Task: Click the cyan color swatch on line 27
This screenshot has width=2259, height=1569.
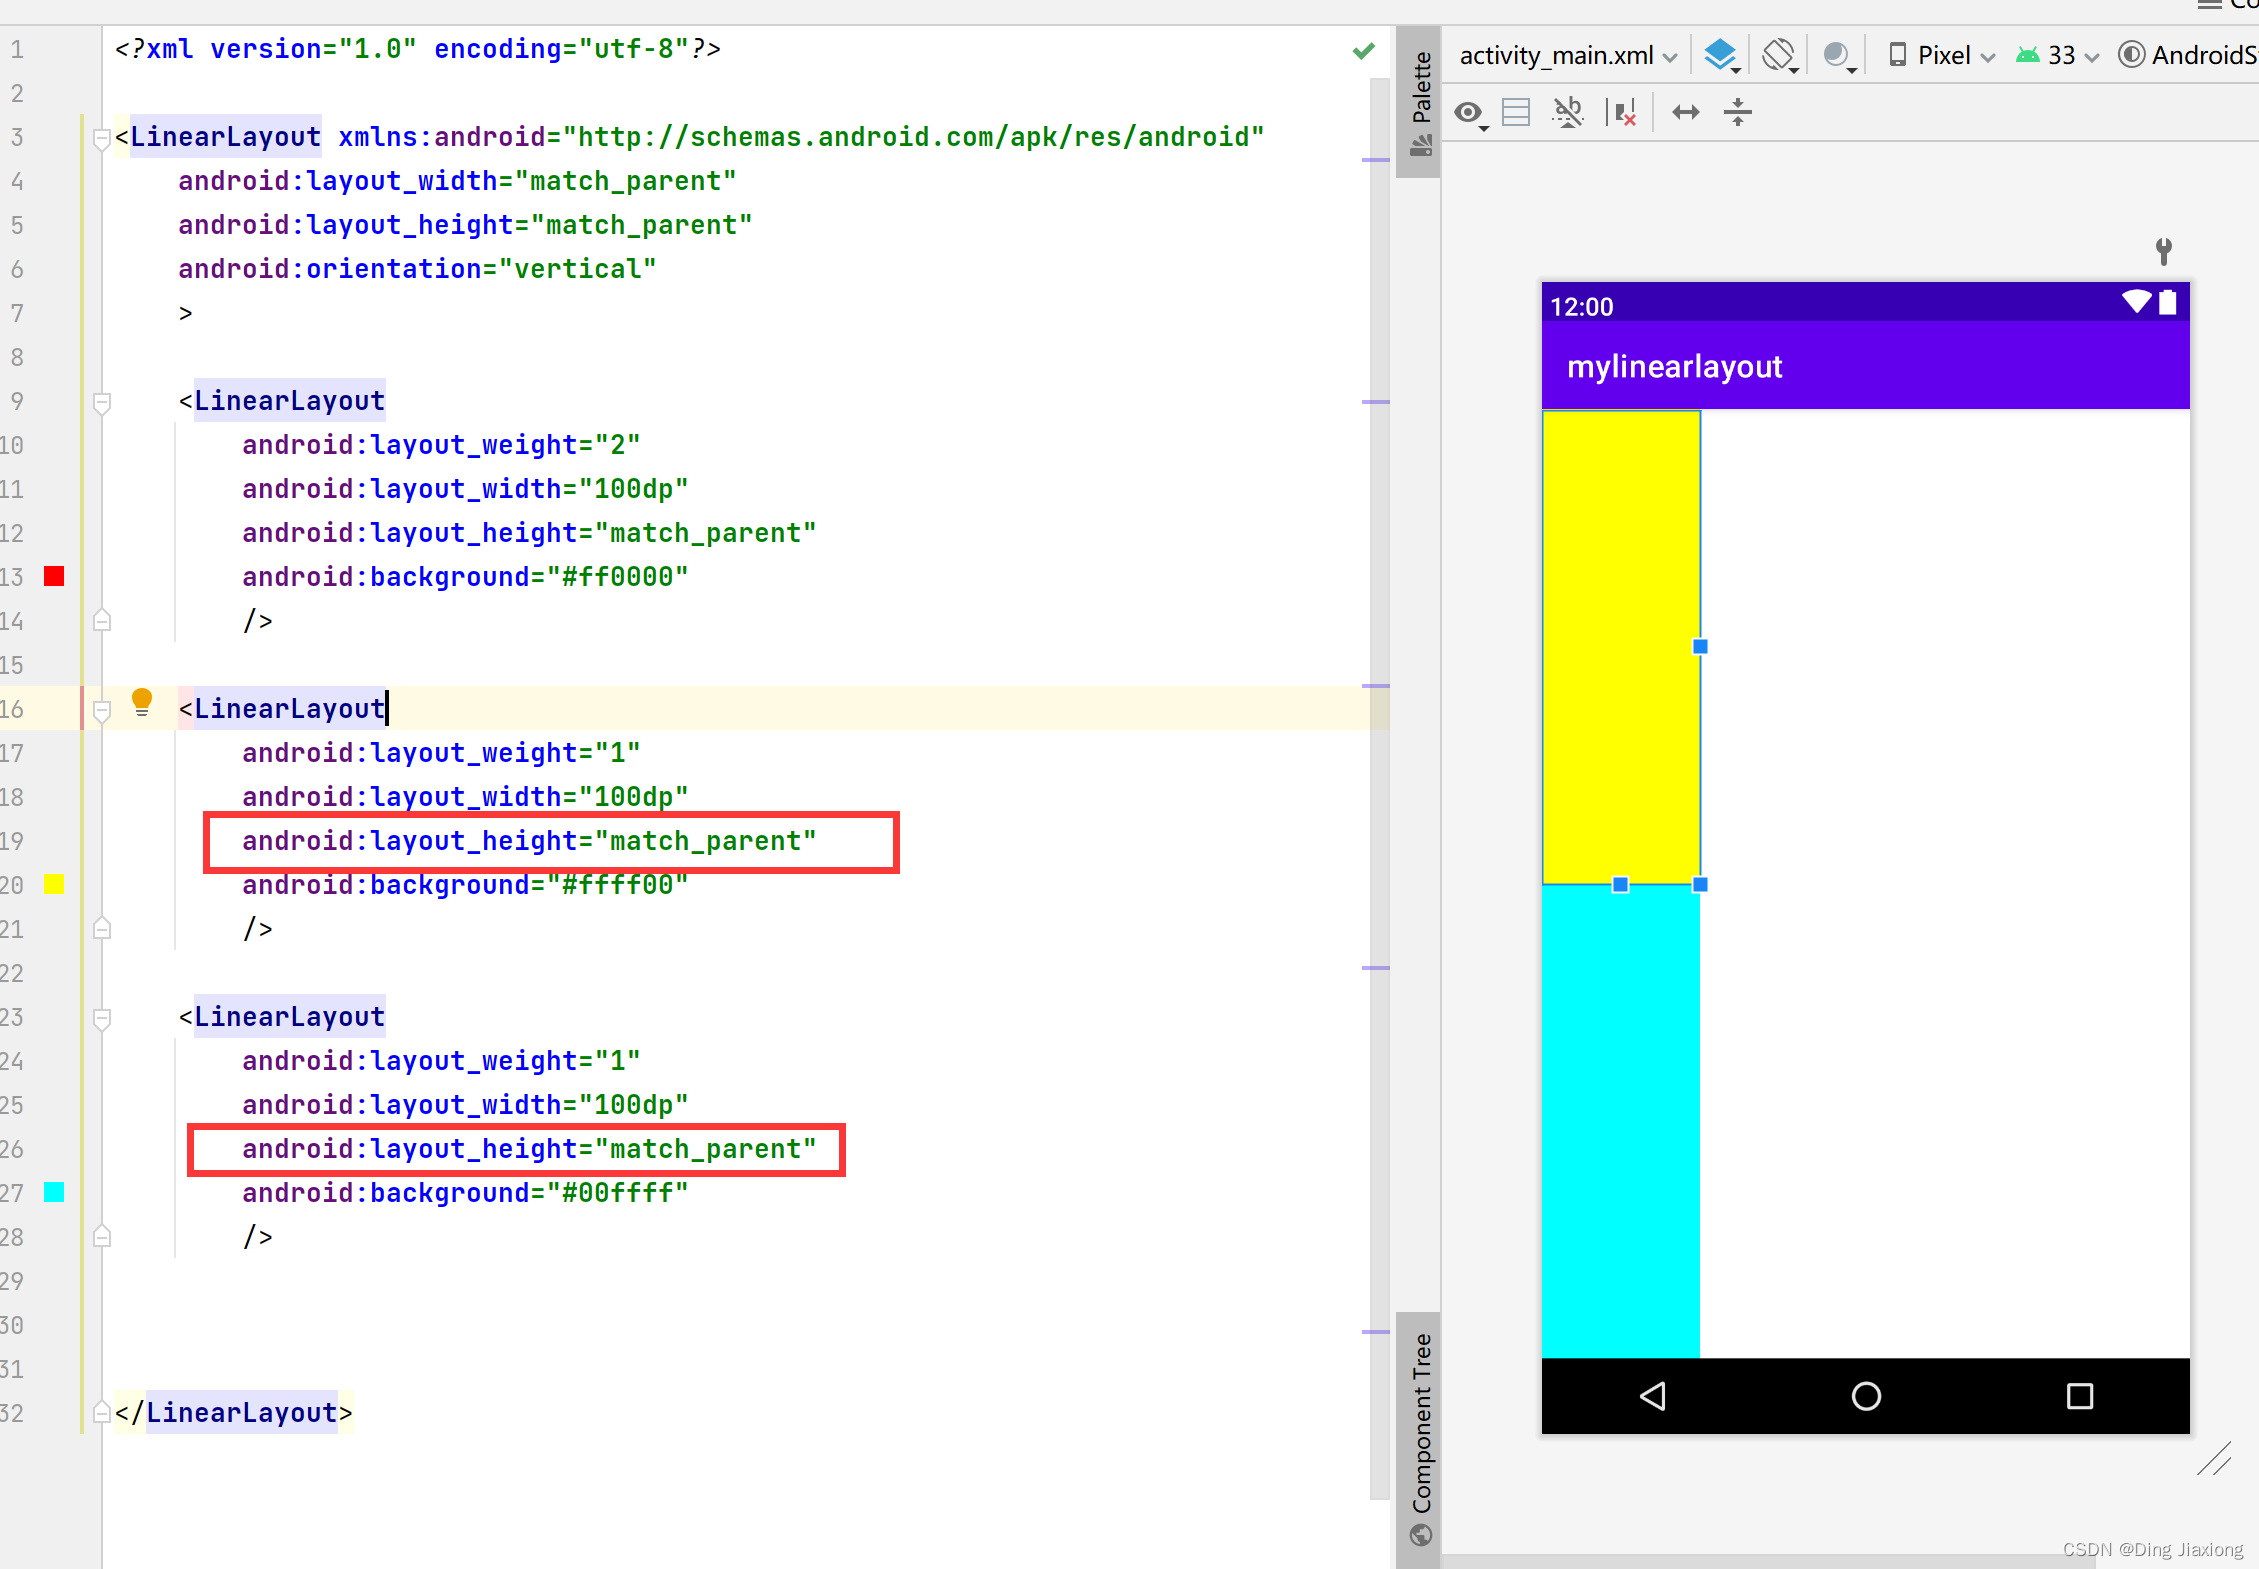Action: pyautogui.click(x=54, y=1192)
